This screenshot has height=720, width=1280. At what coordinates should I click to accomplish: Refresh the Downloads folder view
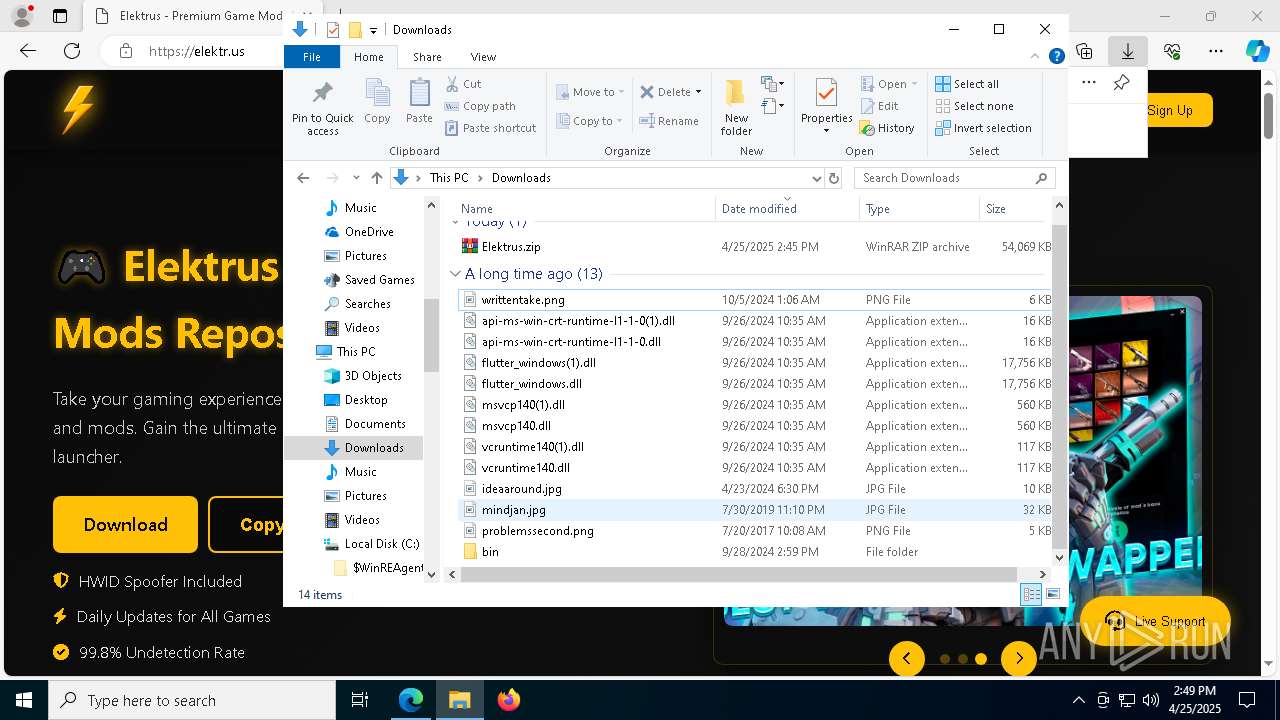pyautogui.click(x=834, y=178)
